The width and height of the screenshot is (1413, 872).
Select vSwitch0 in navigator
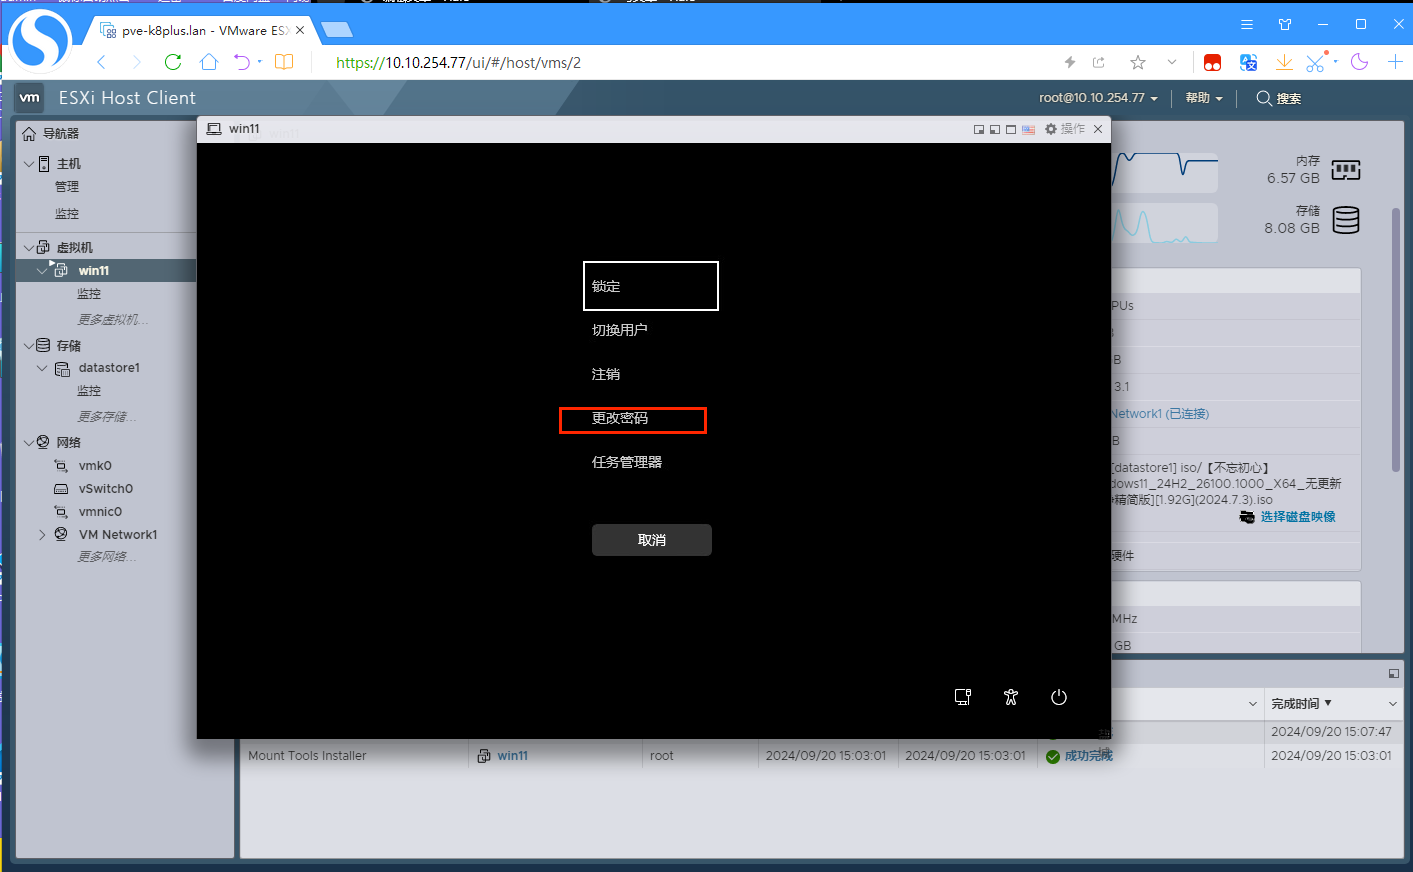[x=106, y=489]
